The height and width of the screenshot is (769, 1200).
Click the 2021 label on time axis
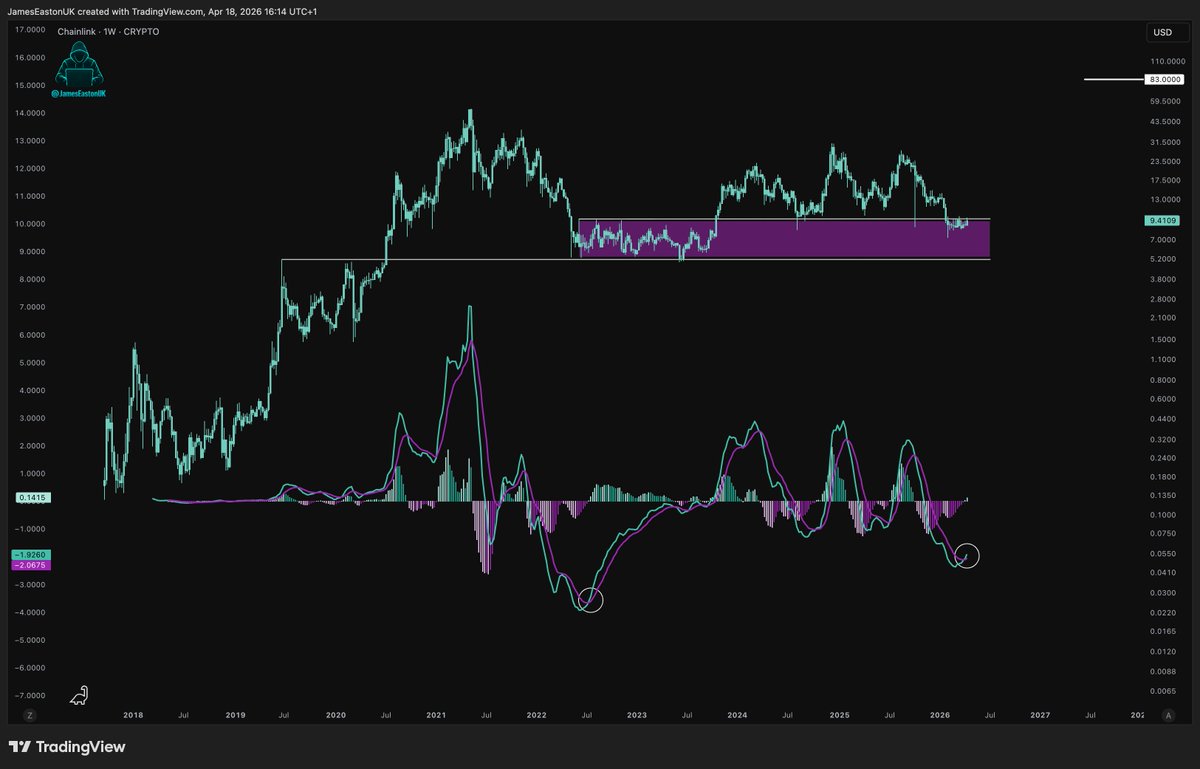tap(436, 715)
